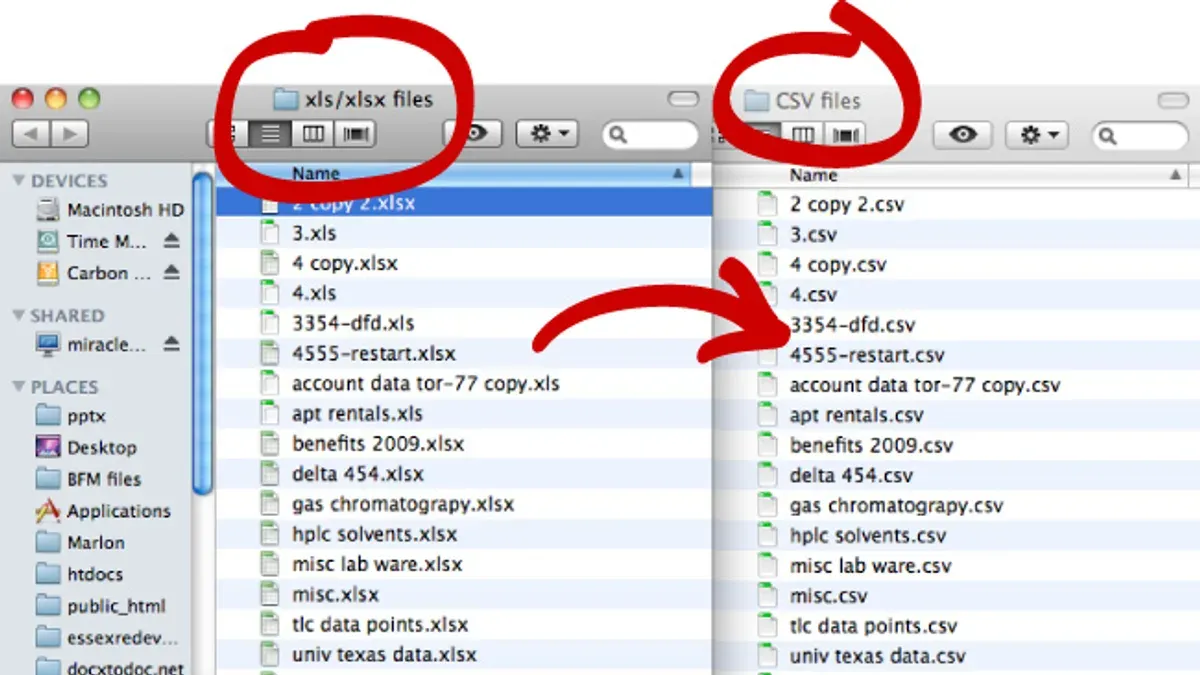Switch left window to column view
The image size is (1200, 675).
[x=313, y=133]
